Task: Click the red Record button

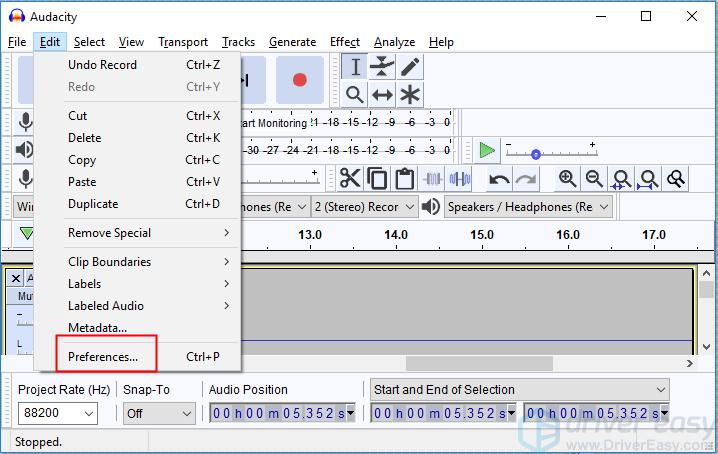Action: pyautogui.click(x=299, y=80)
